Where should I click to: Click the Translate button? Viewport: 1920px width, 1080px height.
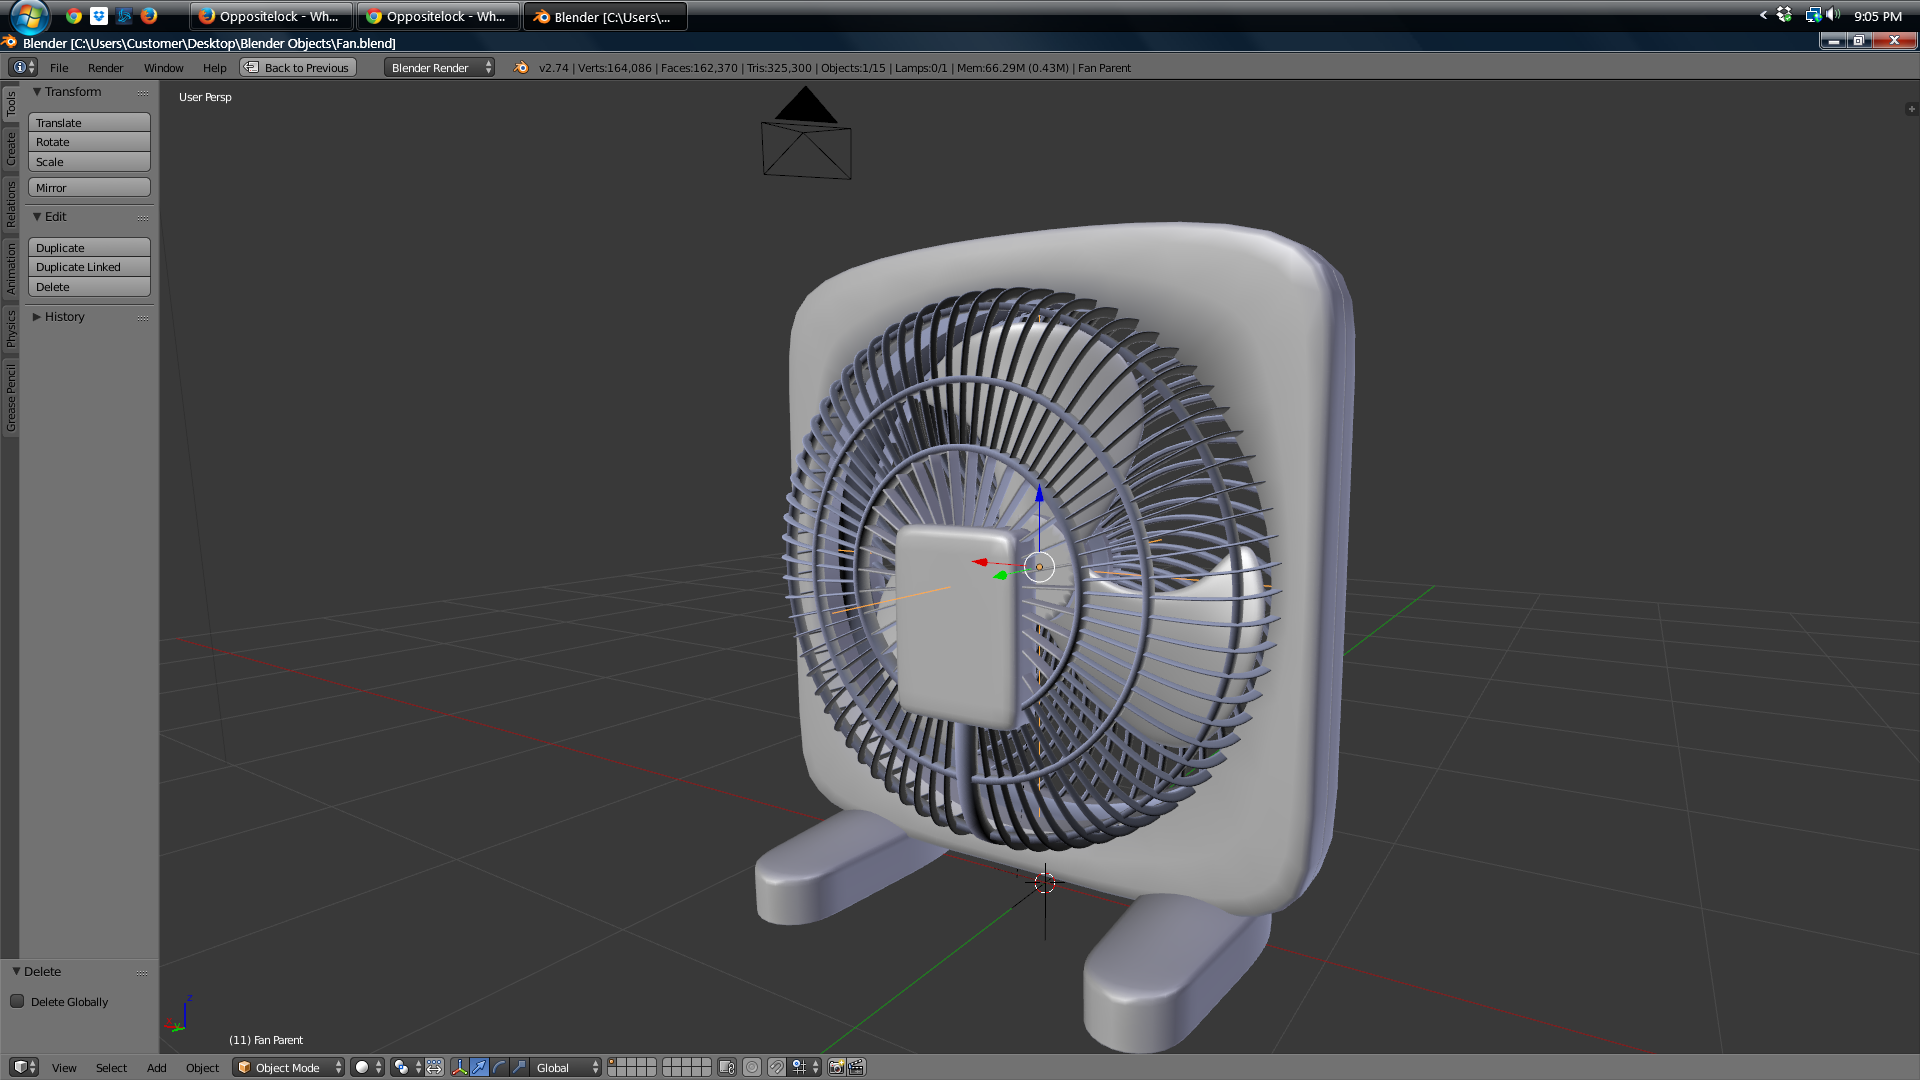[x=89, y=122]
